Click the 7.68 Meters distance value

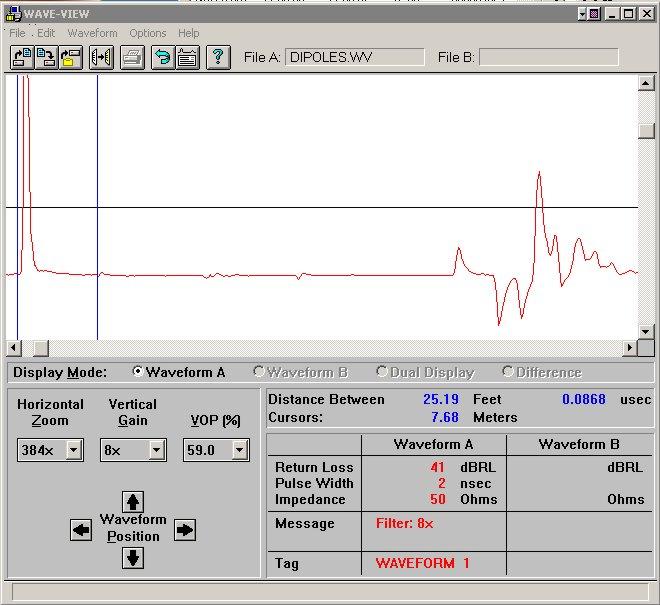point(445,417)
